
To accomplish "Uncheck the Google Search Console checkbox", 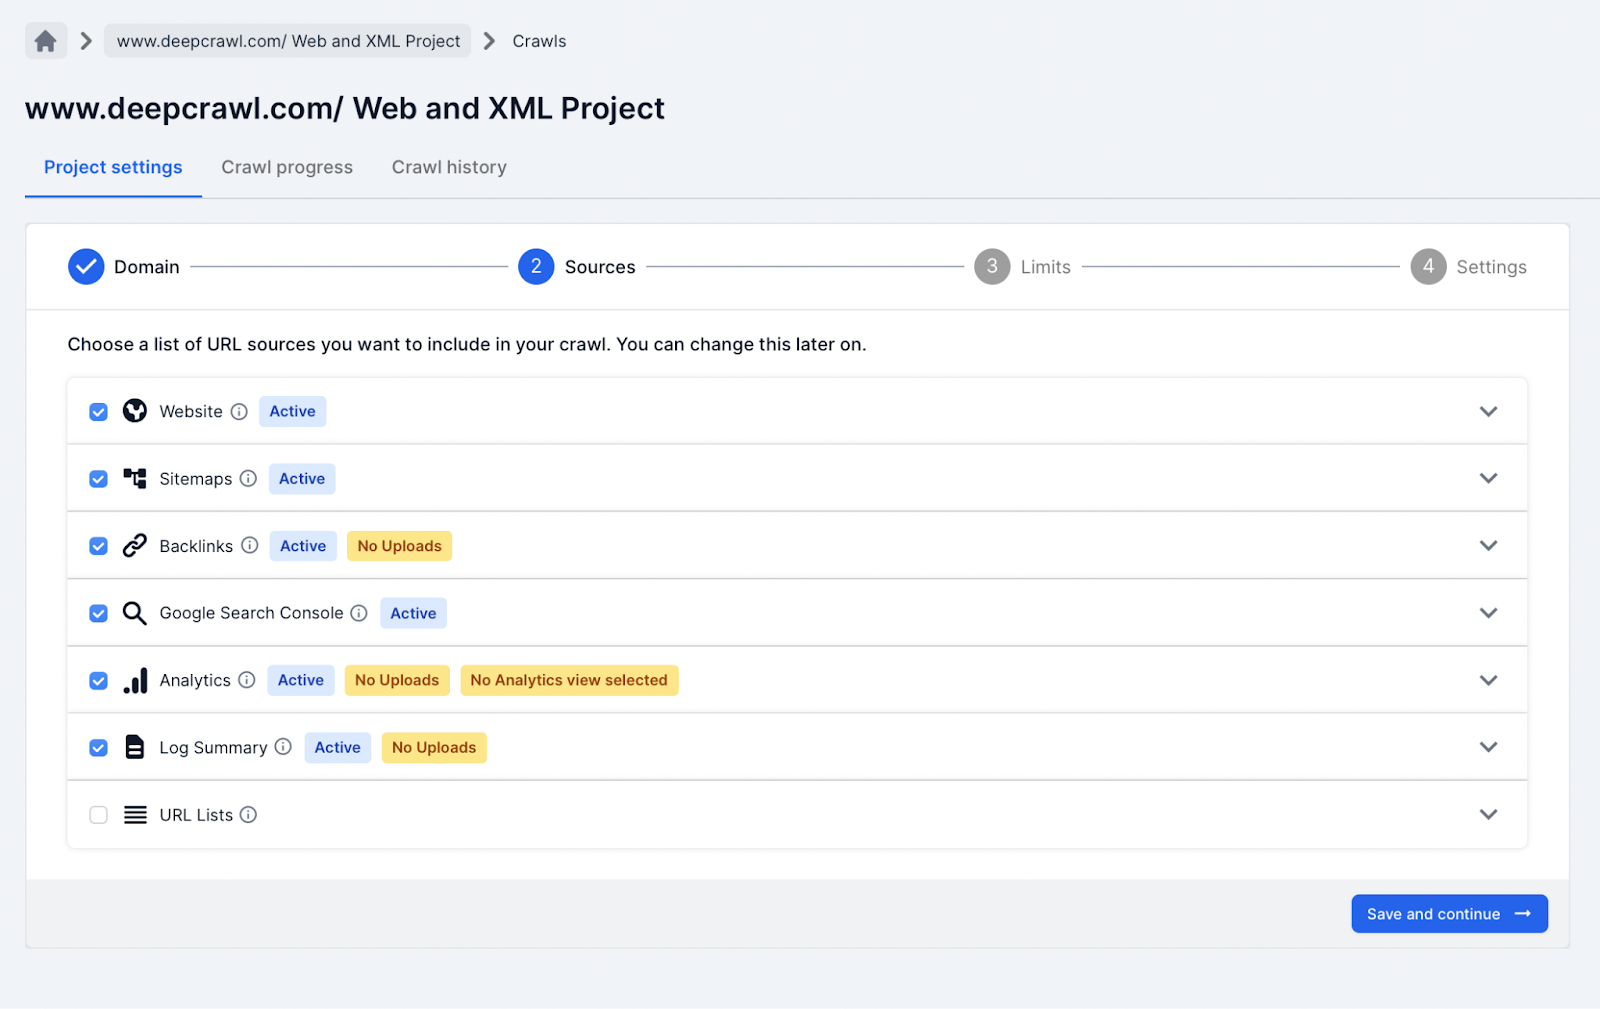I will tap(98, 613).
